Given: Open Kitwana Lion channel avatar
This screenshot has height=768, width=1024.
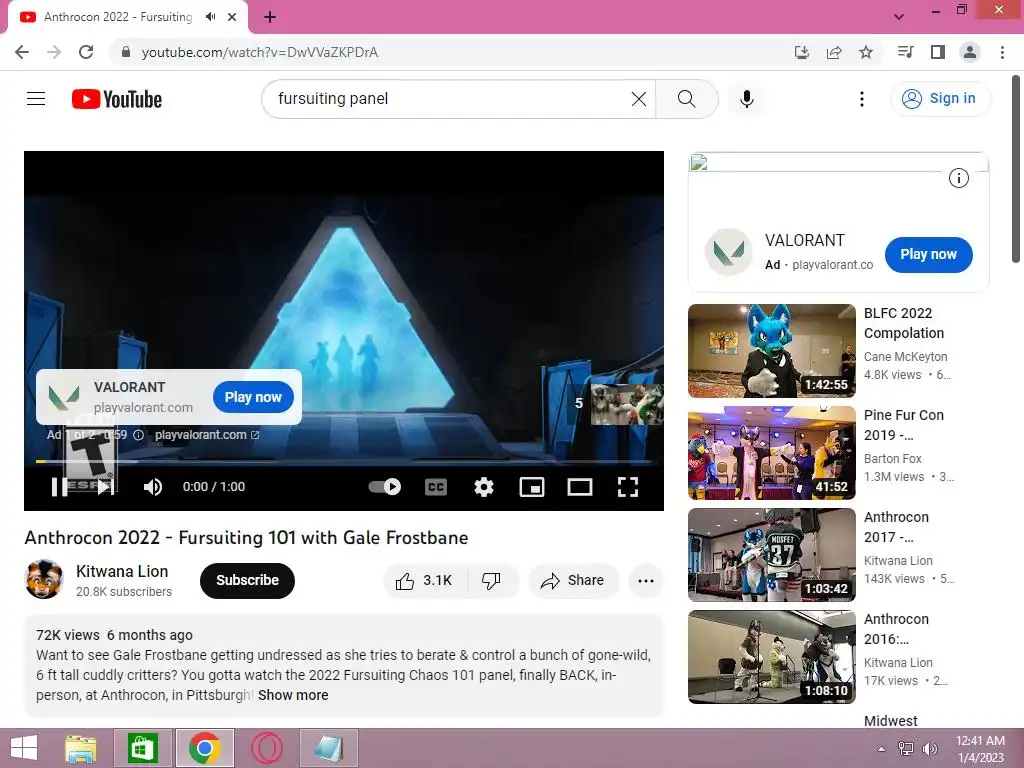Looking at the screenshot, I should tap(44, 580).
